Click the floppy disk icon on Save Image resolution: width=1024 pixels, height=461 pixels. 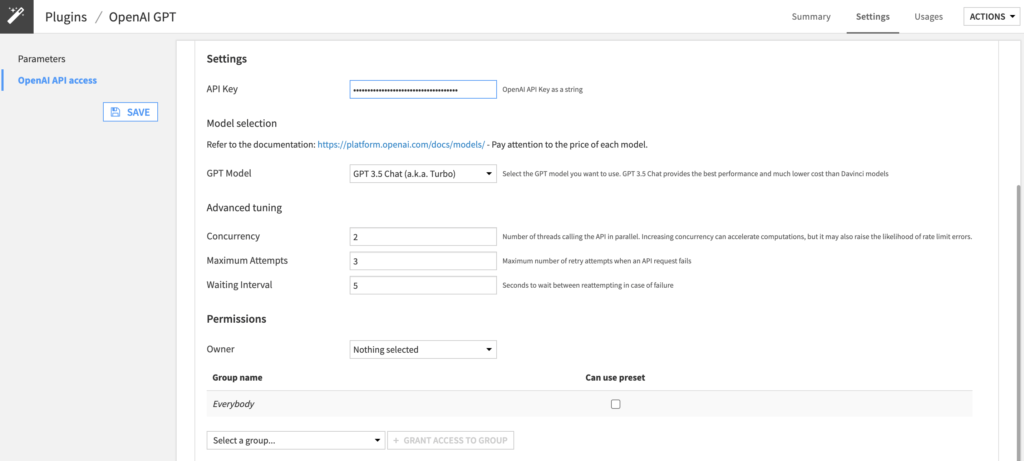tap(116, 112)
